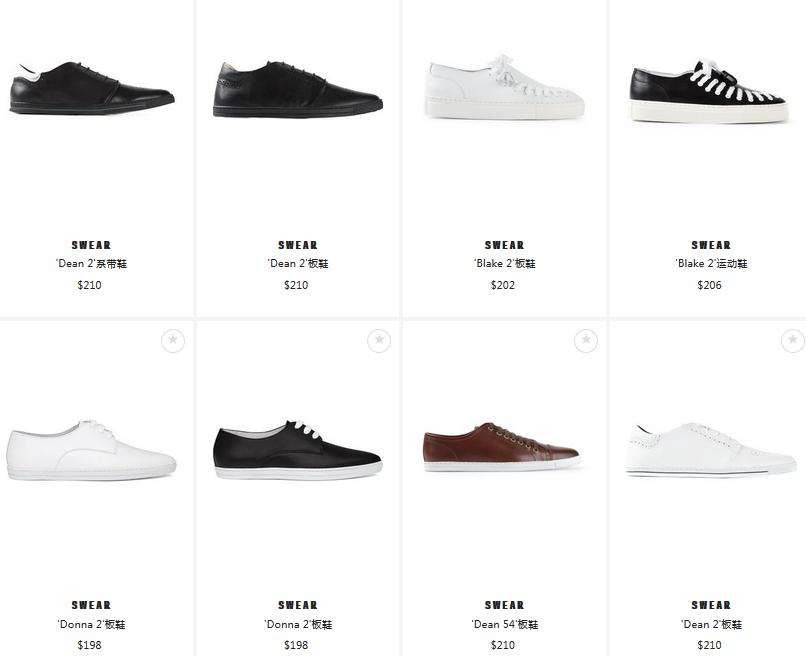This screenshot has height=656, width=806.
Task: View black 'Donna 2' shoe with white sole
Action: tap(298, 450)
